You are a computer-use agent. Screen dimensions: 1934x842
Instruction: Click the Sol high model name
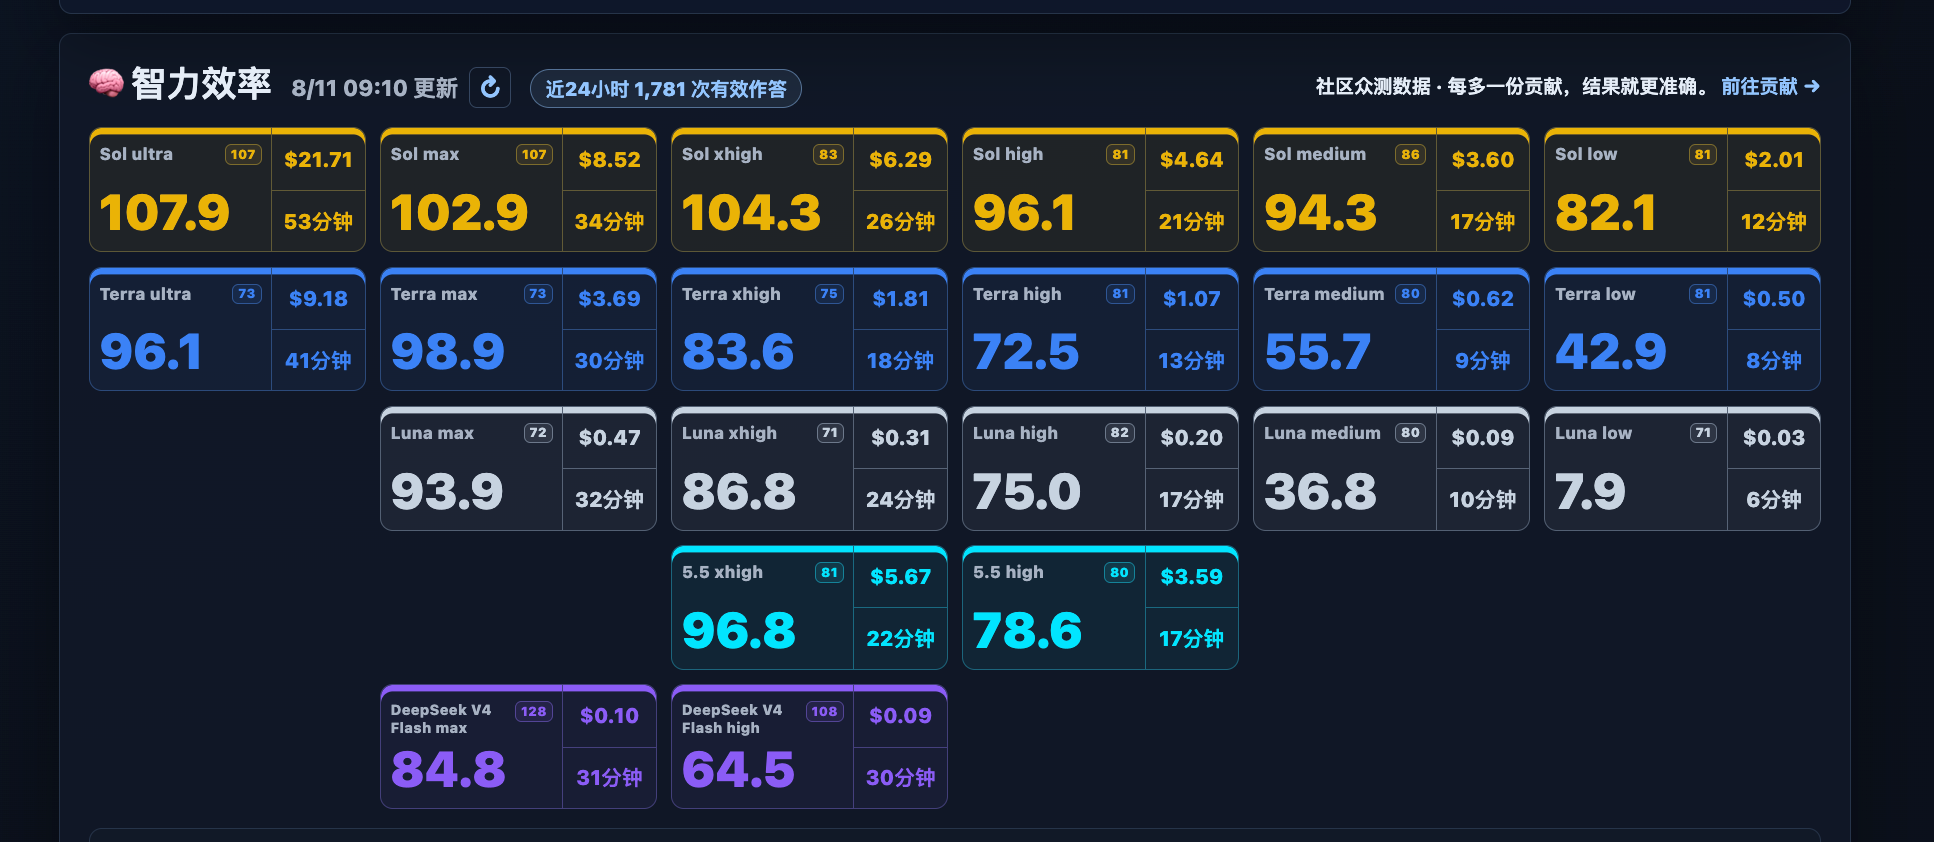1008,154
